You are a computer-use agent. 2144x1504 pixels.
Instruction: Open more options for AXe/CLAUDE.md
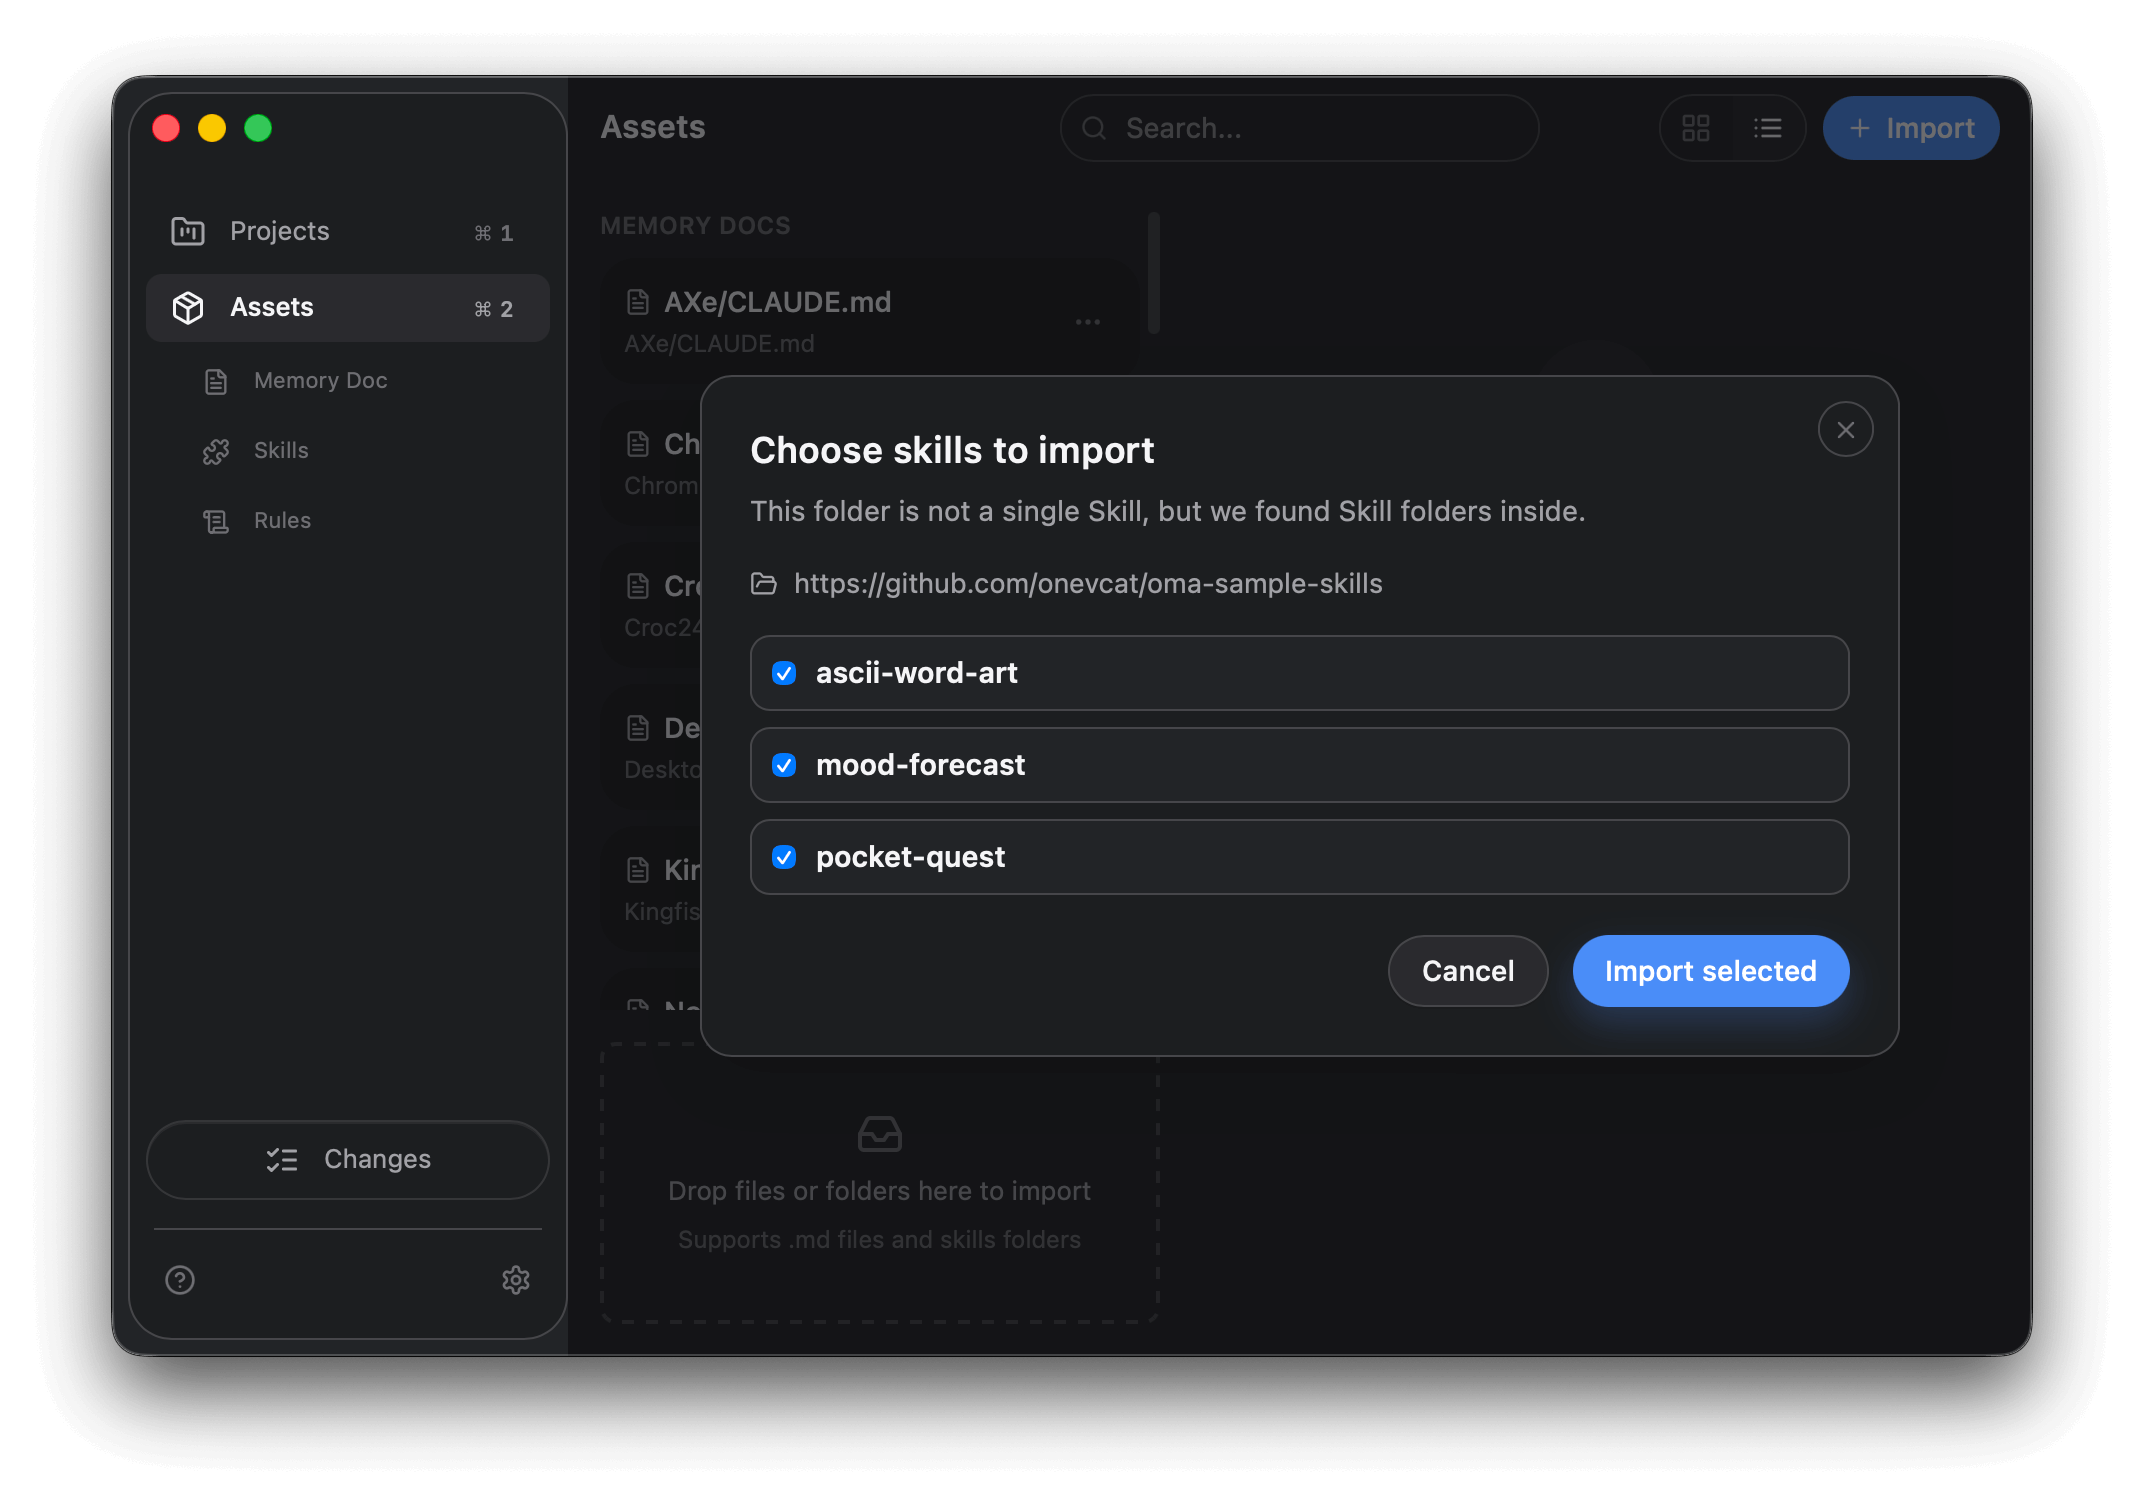point(1088,322)
